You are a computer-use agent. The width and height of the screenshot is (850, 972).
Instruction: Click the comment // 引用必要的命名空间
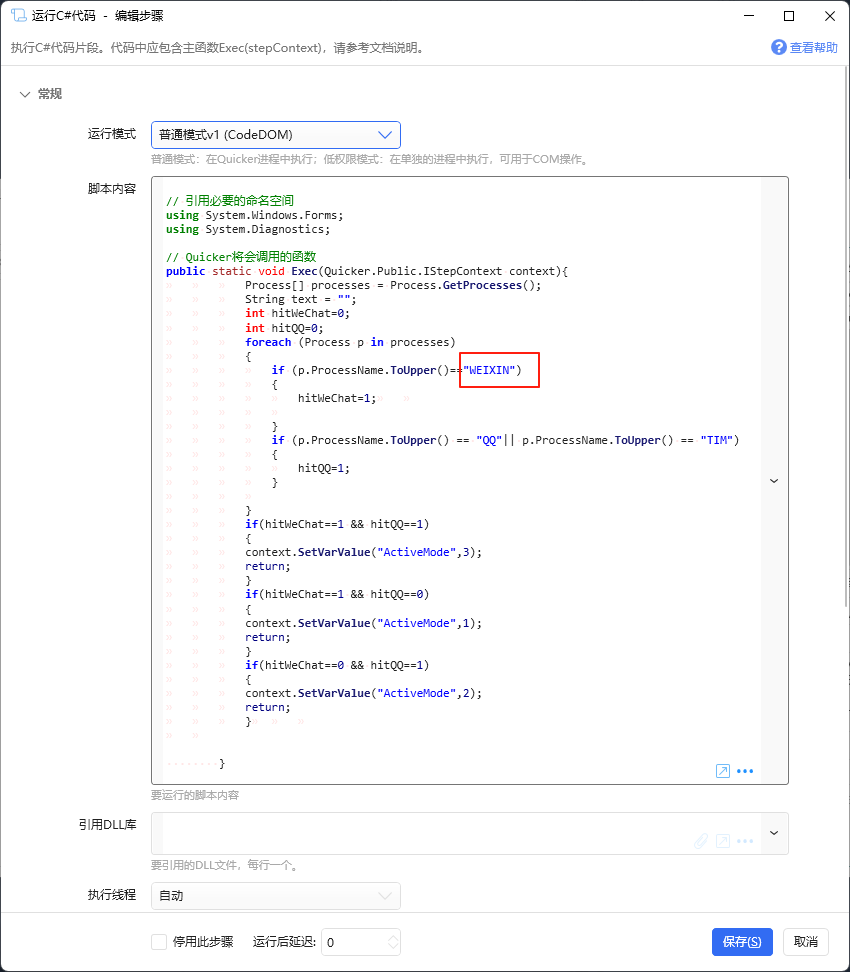(x=230, y=201)
